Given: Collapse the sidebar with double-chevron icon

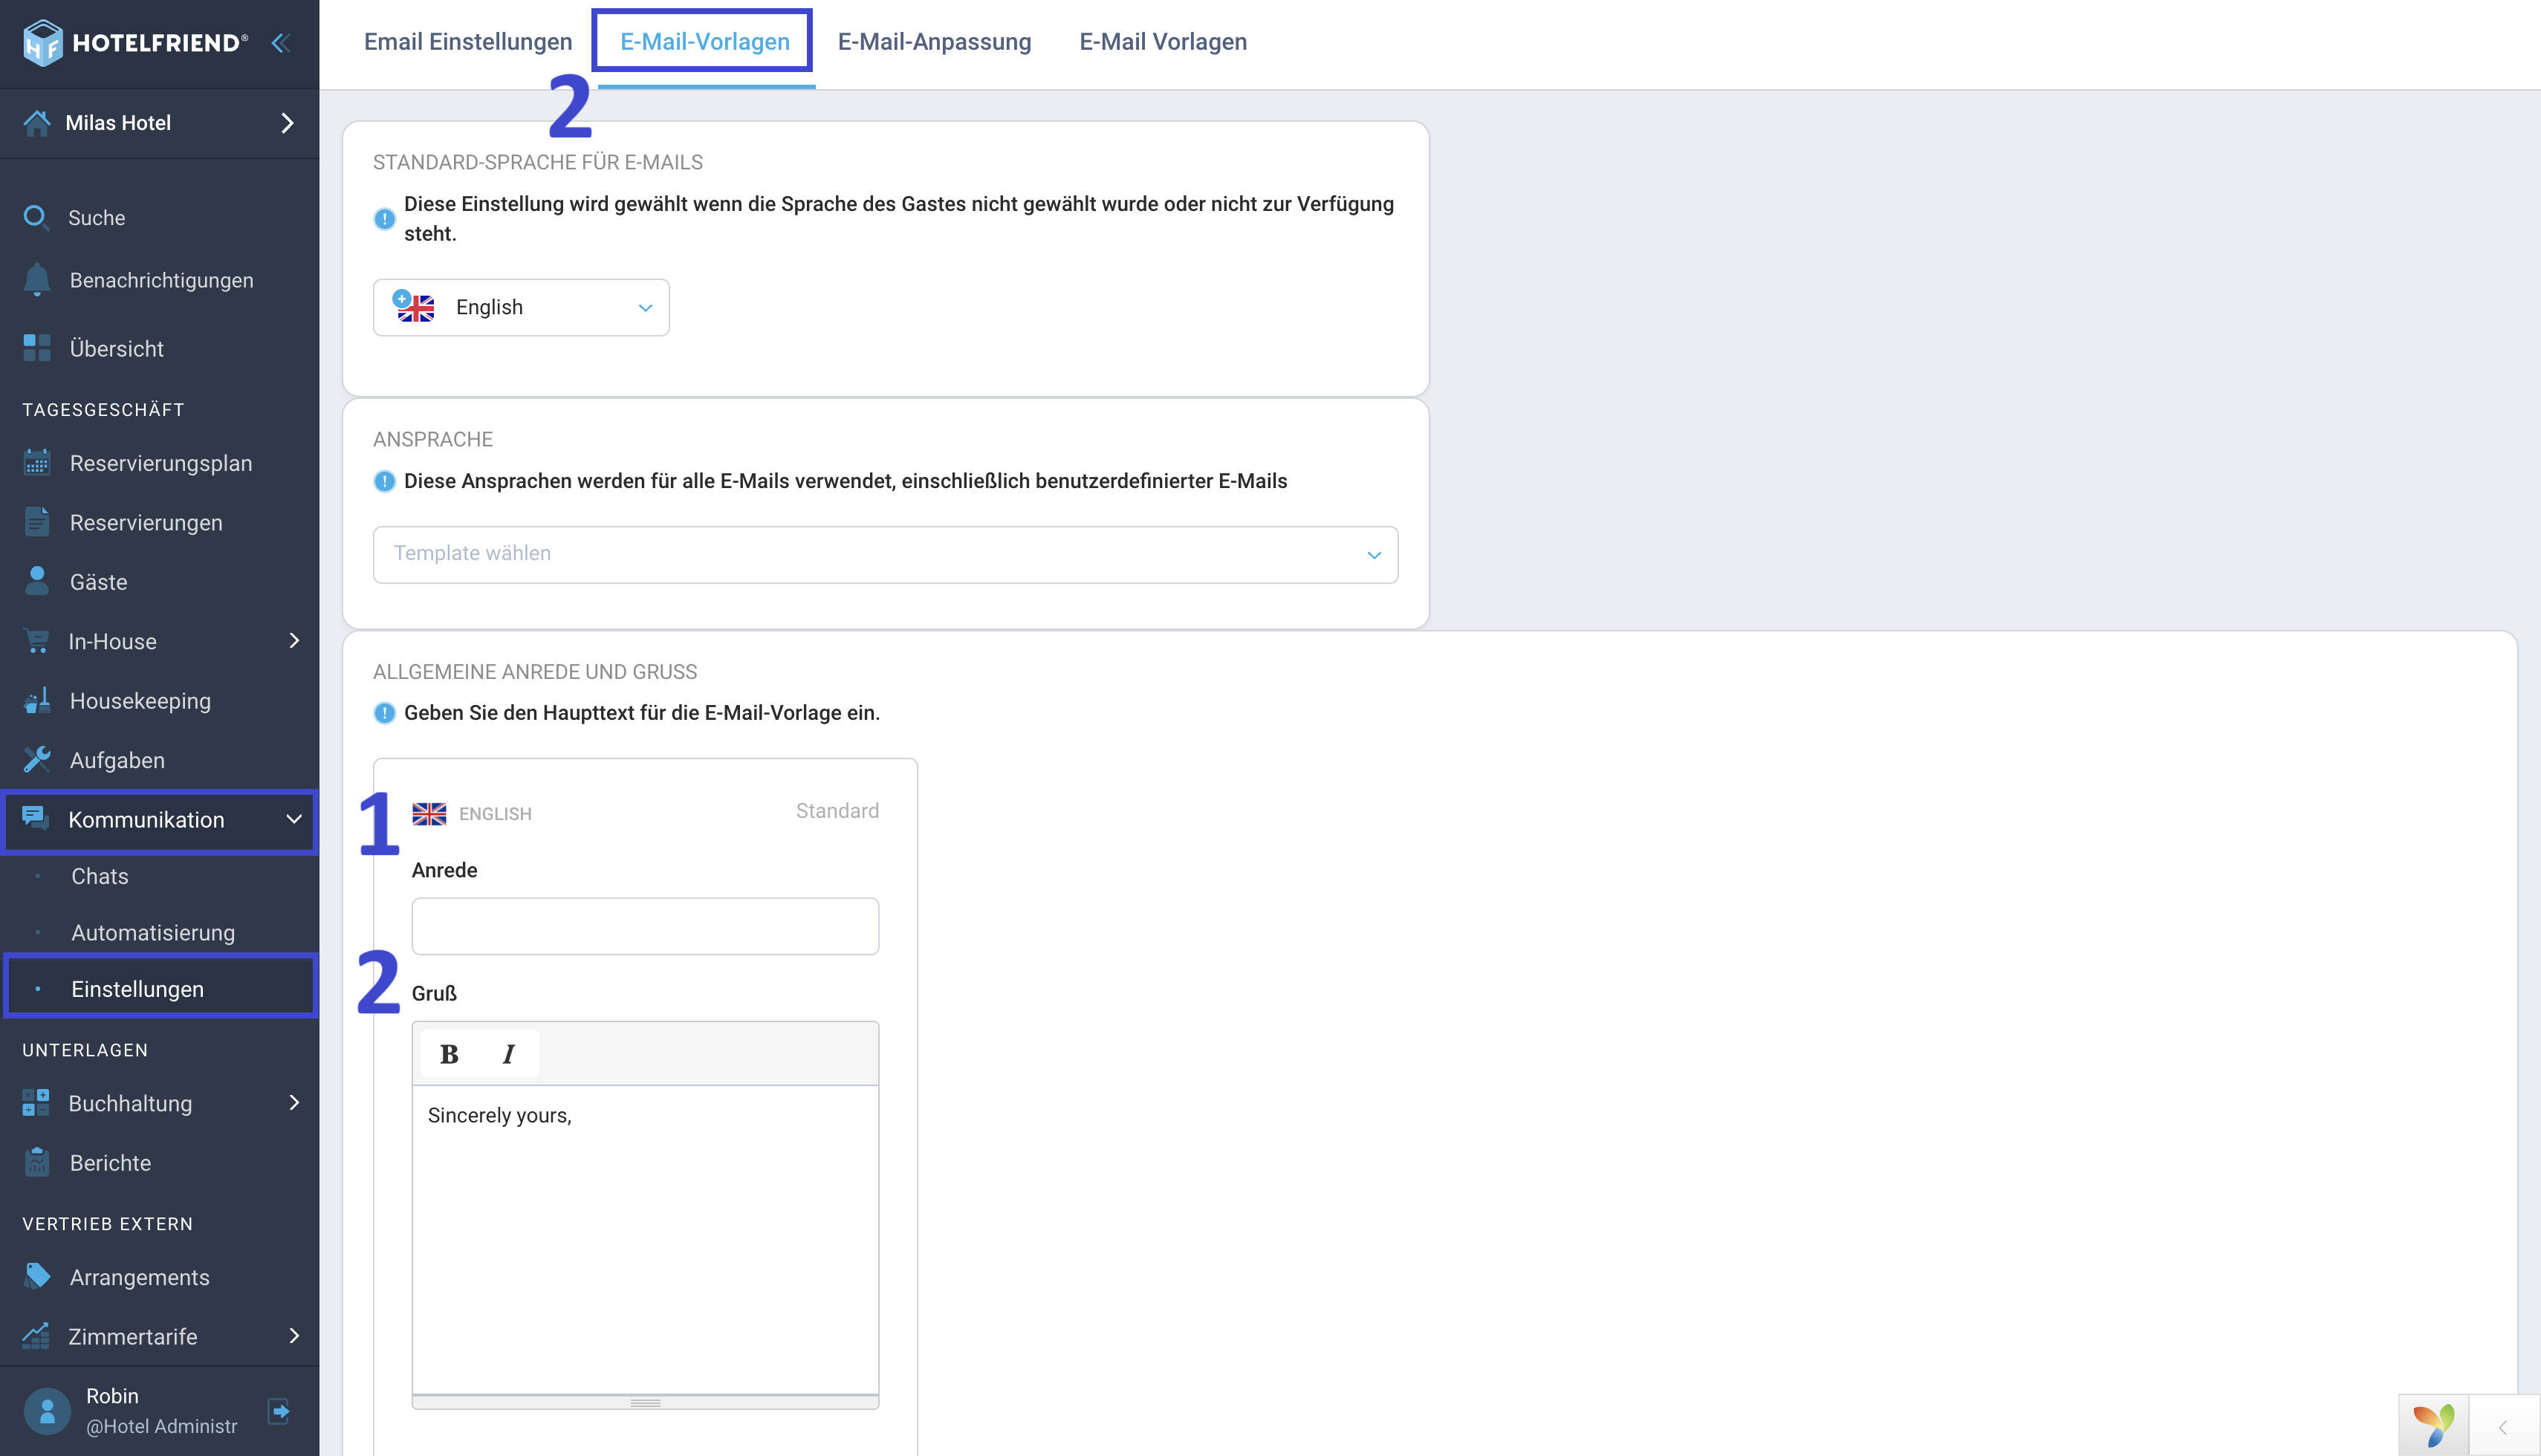Looking at the screenshot, I should [x=281, y=43].
